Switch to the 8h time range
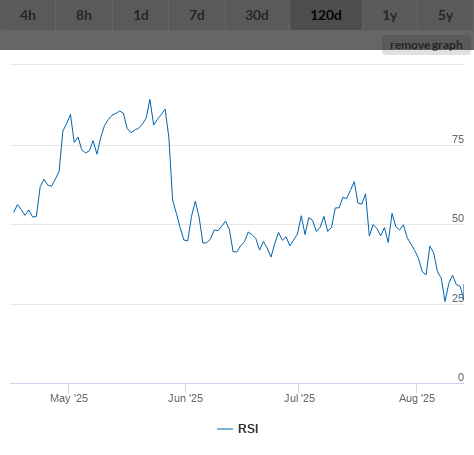This screenshot has height=455, width=474. click(84, 15)
